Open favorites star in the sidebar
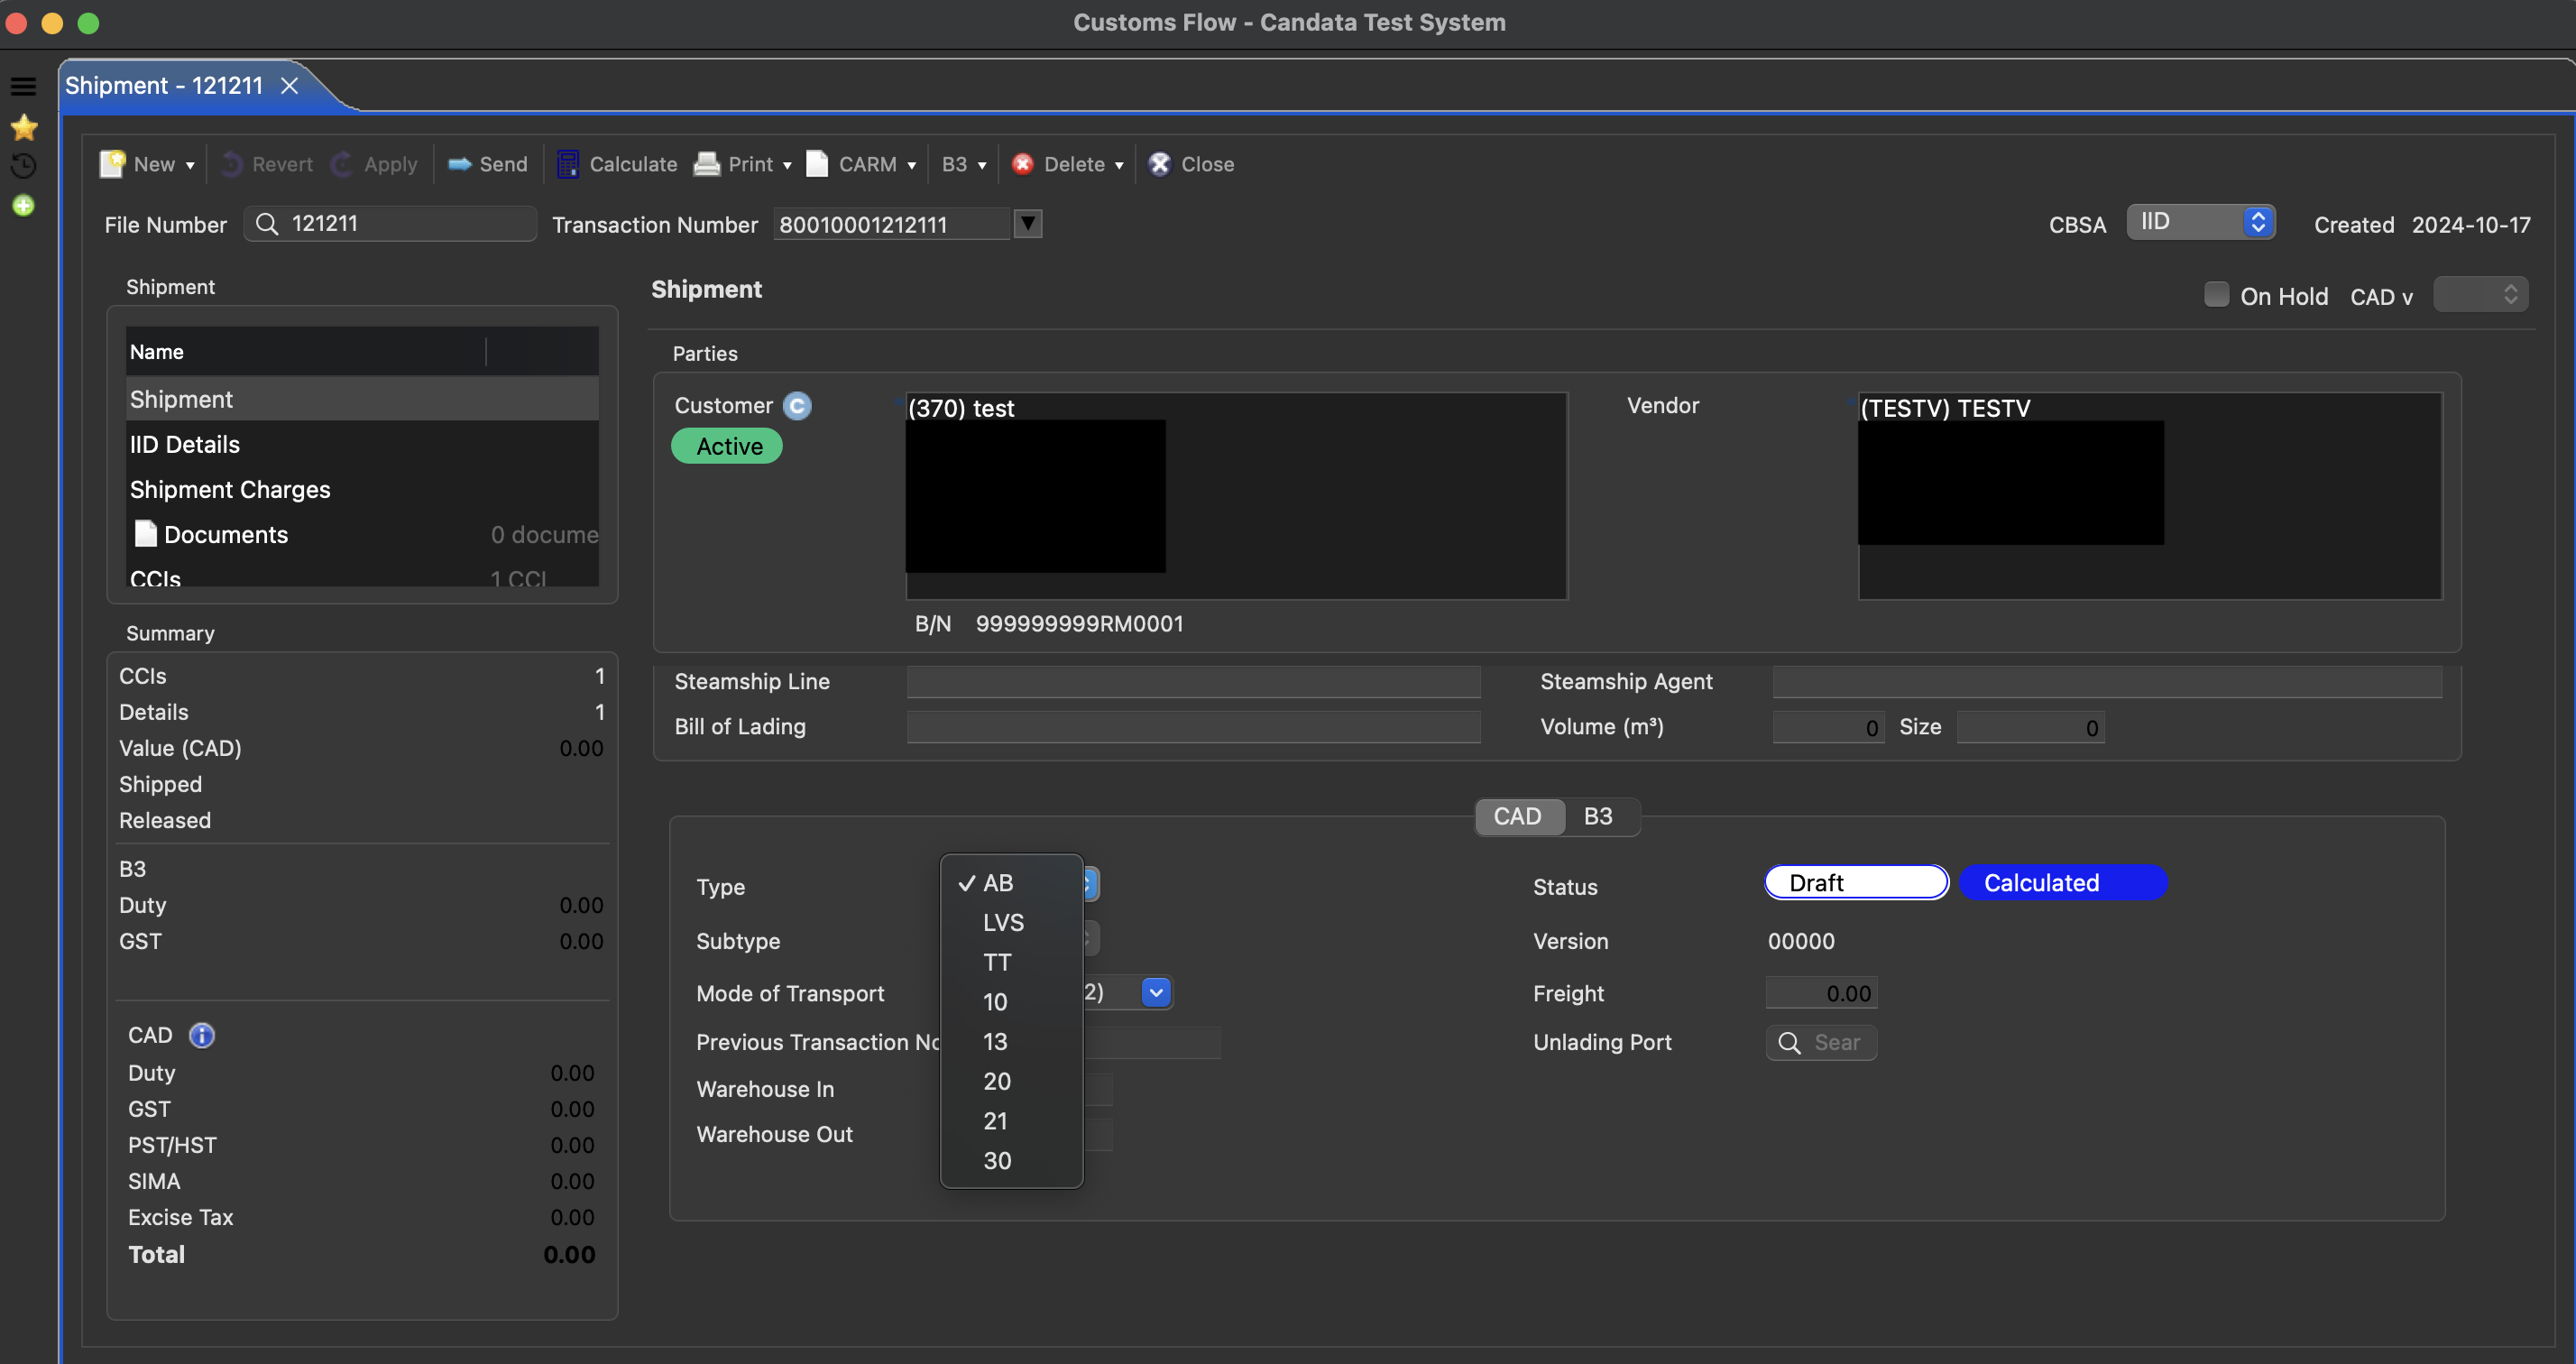This screenshot has width=2576, height=1364. [23, 127]
